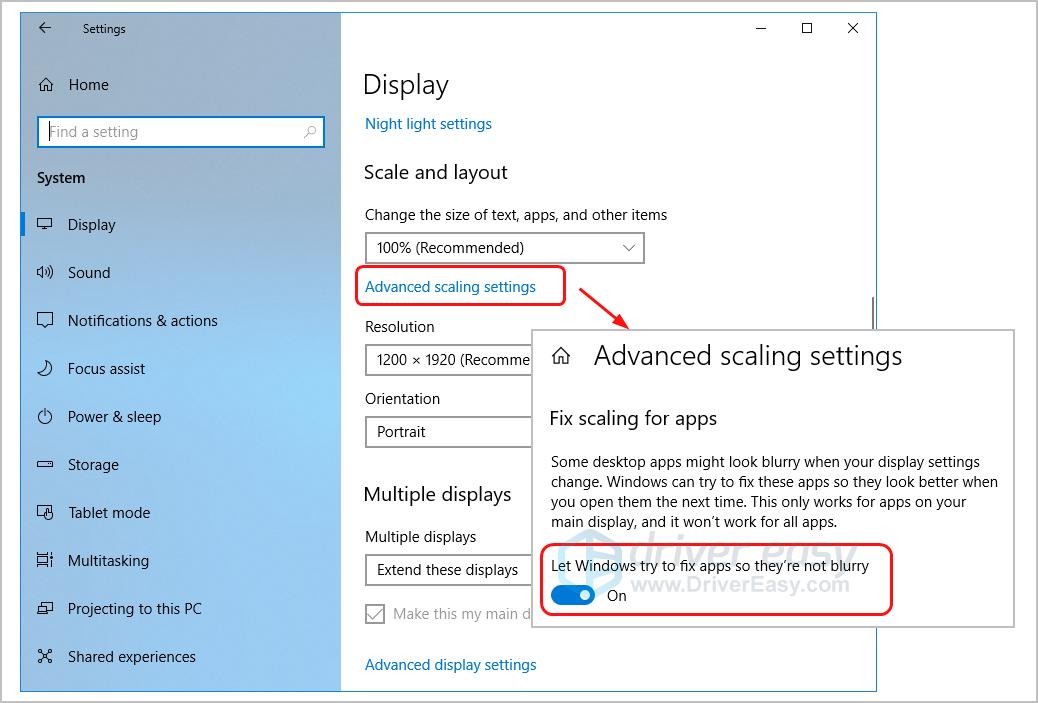Open the Multitasking settings page
The height and width of the screenshot is (703, 1038).
[x=108, y=561]
